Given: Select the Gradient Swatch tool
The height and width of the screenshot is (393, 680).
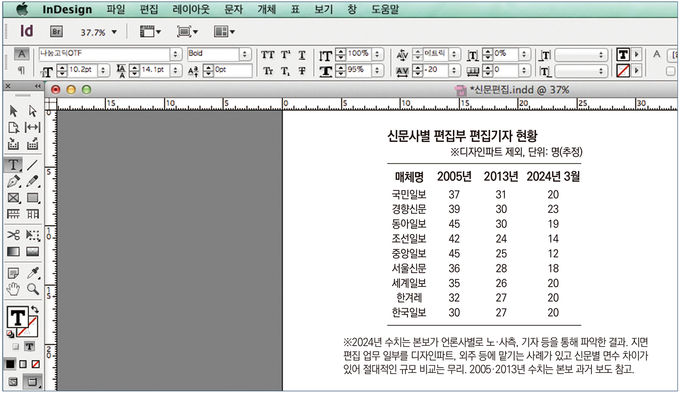Looking at the screenshot, I should (13, 252).
